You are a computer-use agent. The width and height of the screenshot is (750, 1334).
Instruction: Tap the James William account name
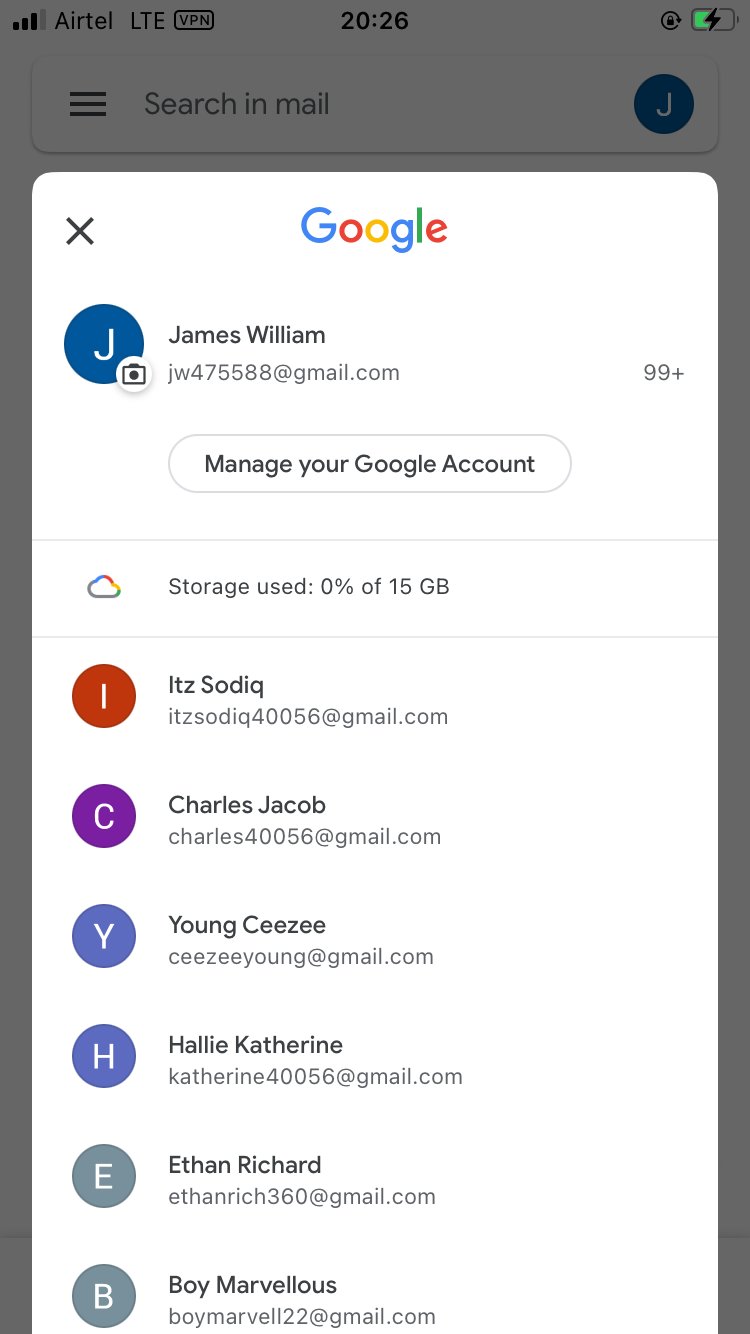(x=247, y=335)
